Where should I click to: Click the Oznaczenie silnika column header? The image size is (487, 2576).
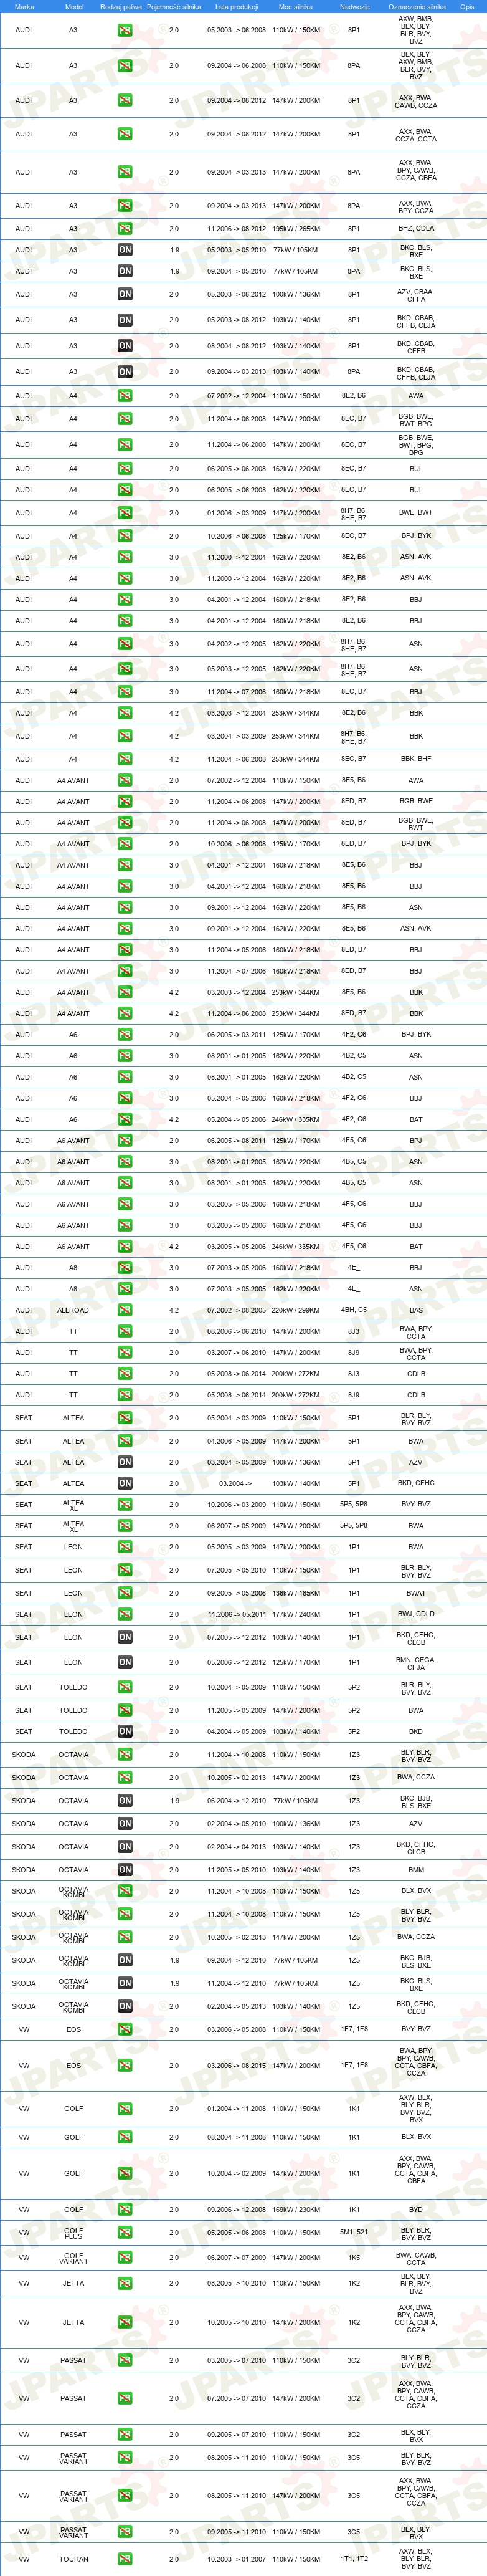(417, 6)
